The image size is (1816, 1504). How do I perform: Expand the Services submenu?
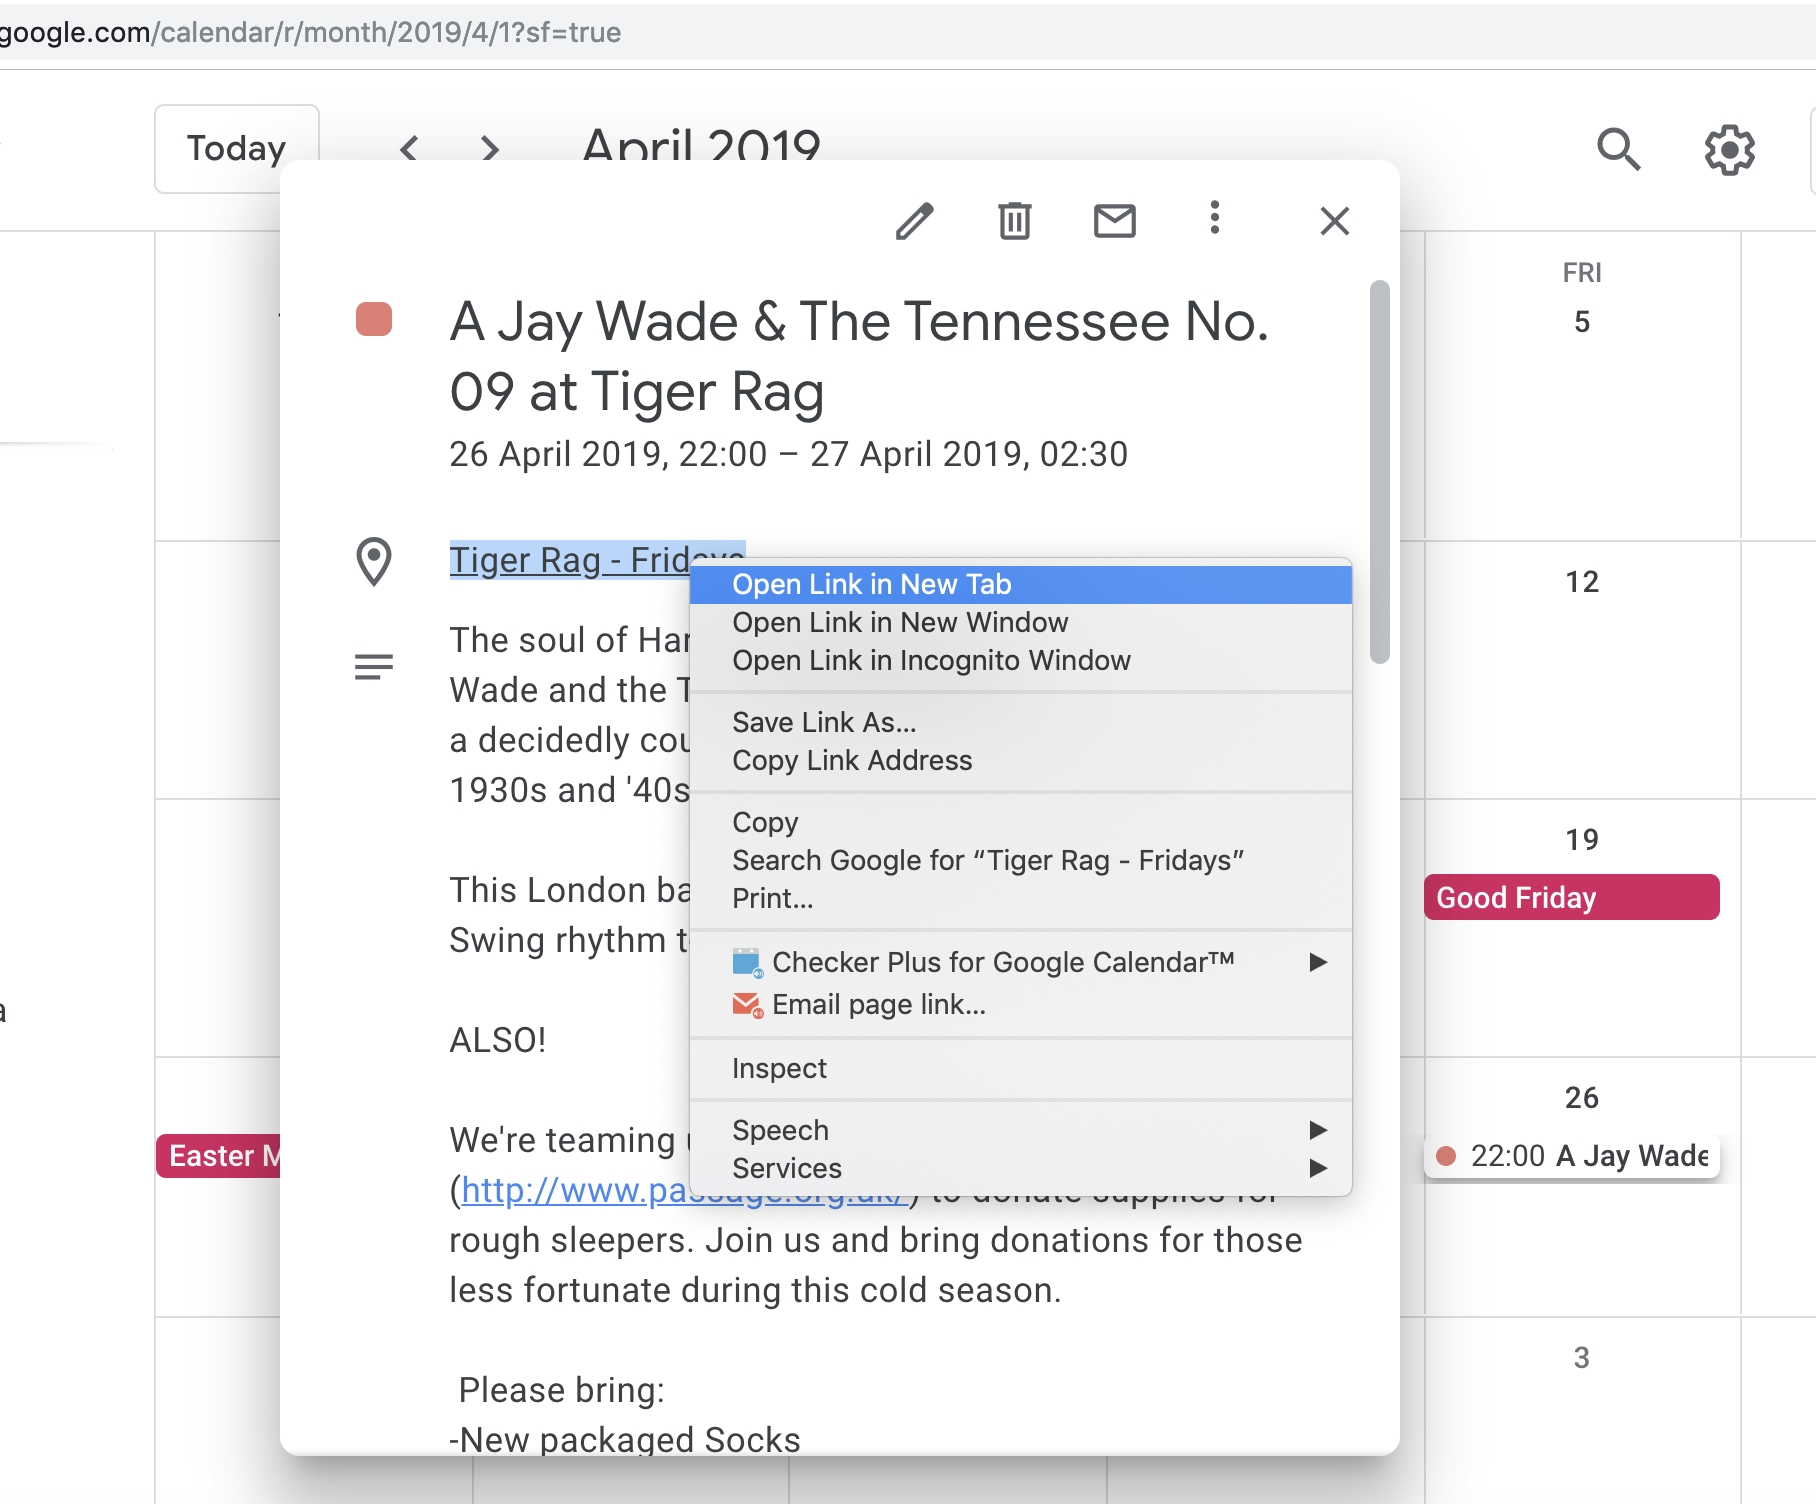pyautogui.click(x=1021, y=1168)
